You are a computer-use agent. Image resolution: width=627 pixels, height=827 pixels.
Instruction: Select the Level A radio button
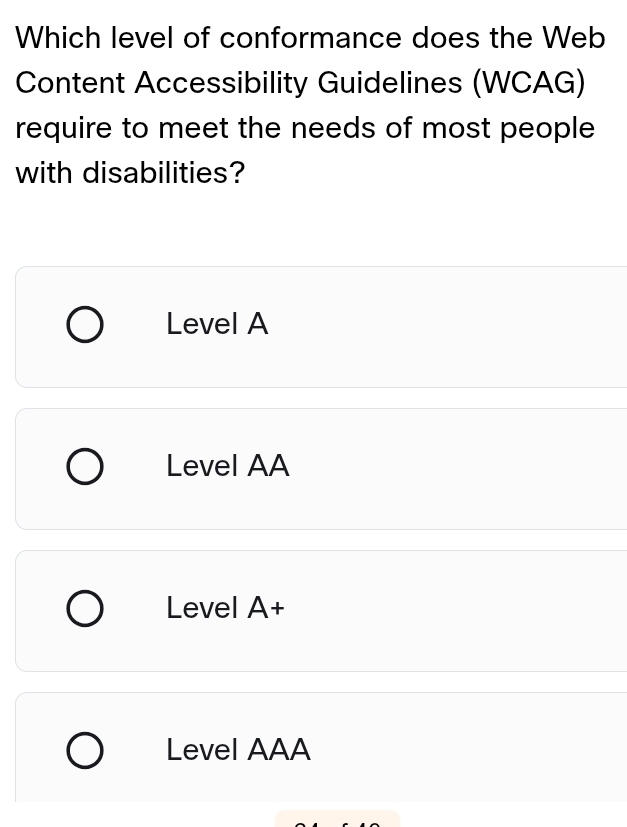(85, 326)
